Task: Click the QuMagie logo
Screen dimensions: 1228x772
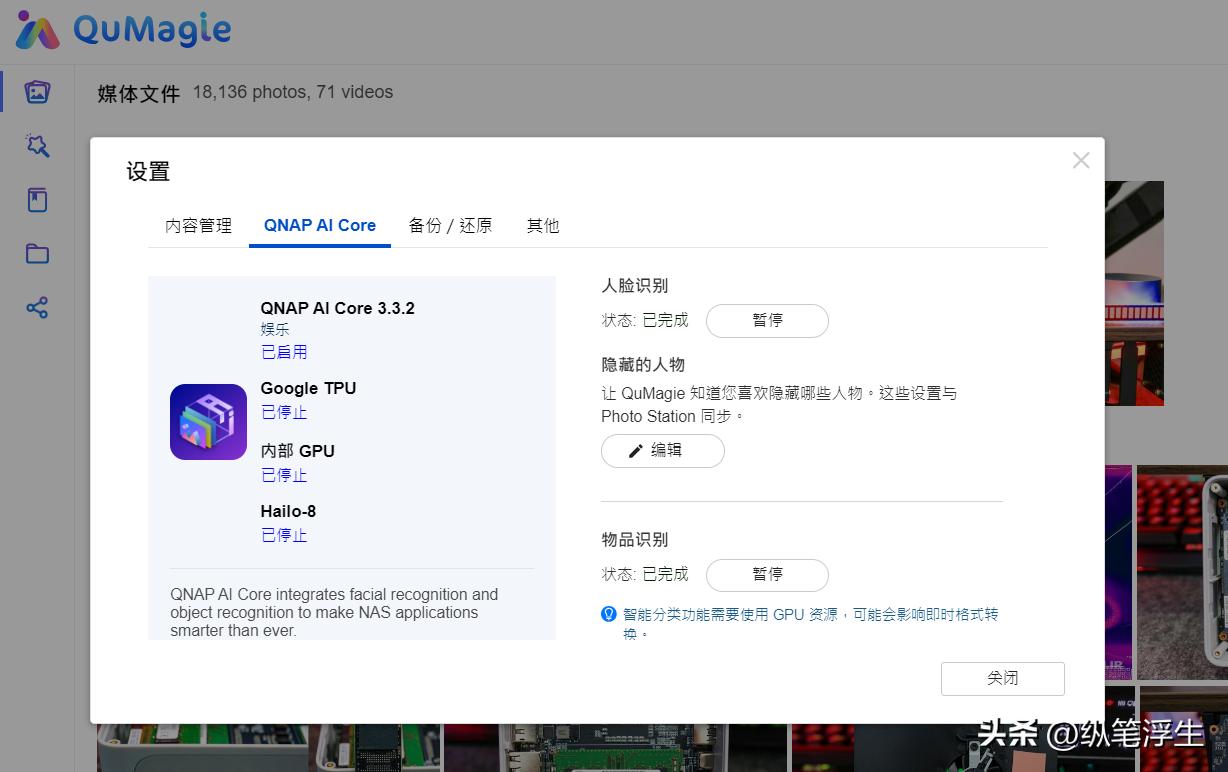Action: click(x=120, y=30)
